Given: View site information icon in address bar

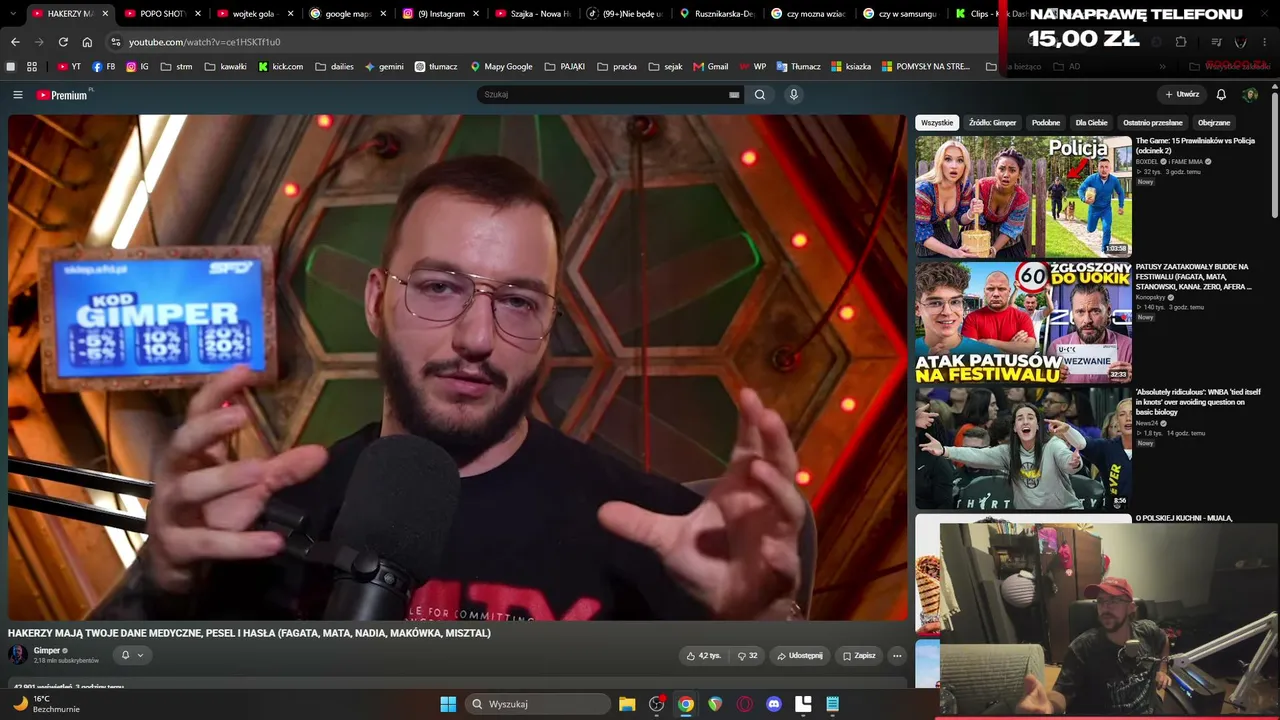Looking at the screenshot, I should (116, 42).
